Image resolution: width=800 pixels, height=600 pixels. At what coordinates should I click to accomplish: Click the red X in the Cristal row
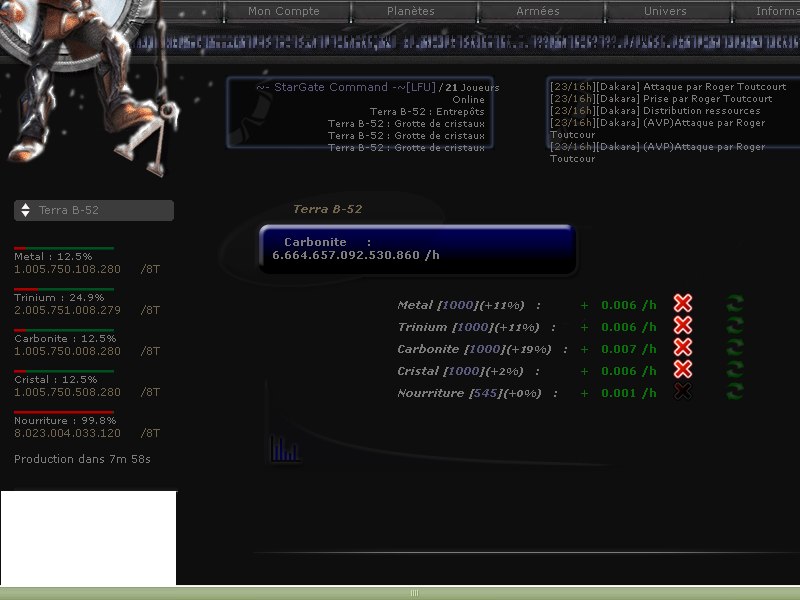pos(683,370)
